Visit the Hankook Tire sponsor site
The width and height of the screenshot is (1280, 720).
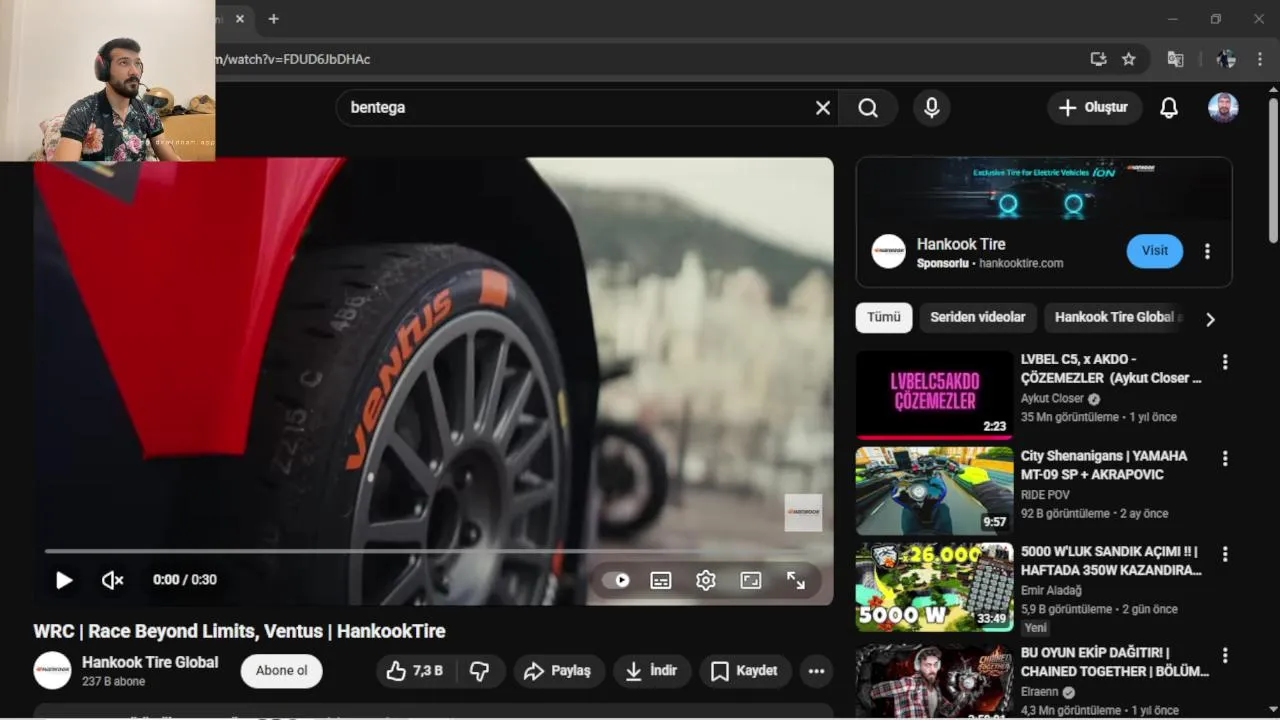[x=1155, y=251]
